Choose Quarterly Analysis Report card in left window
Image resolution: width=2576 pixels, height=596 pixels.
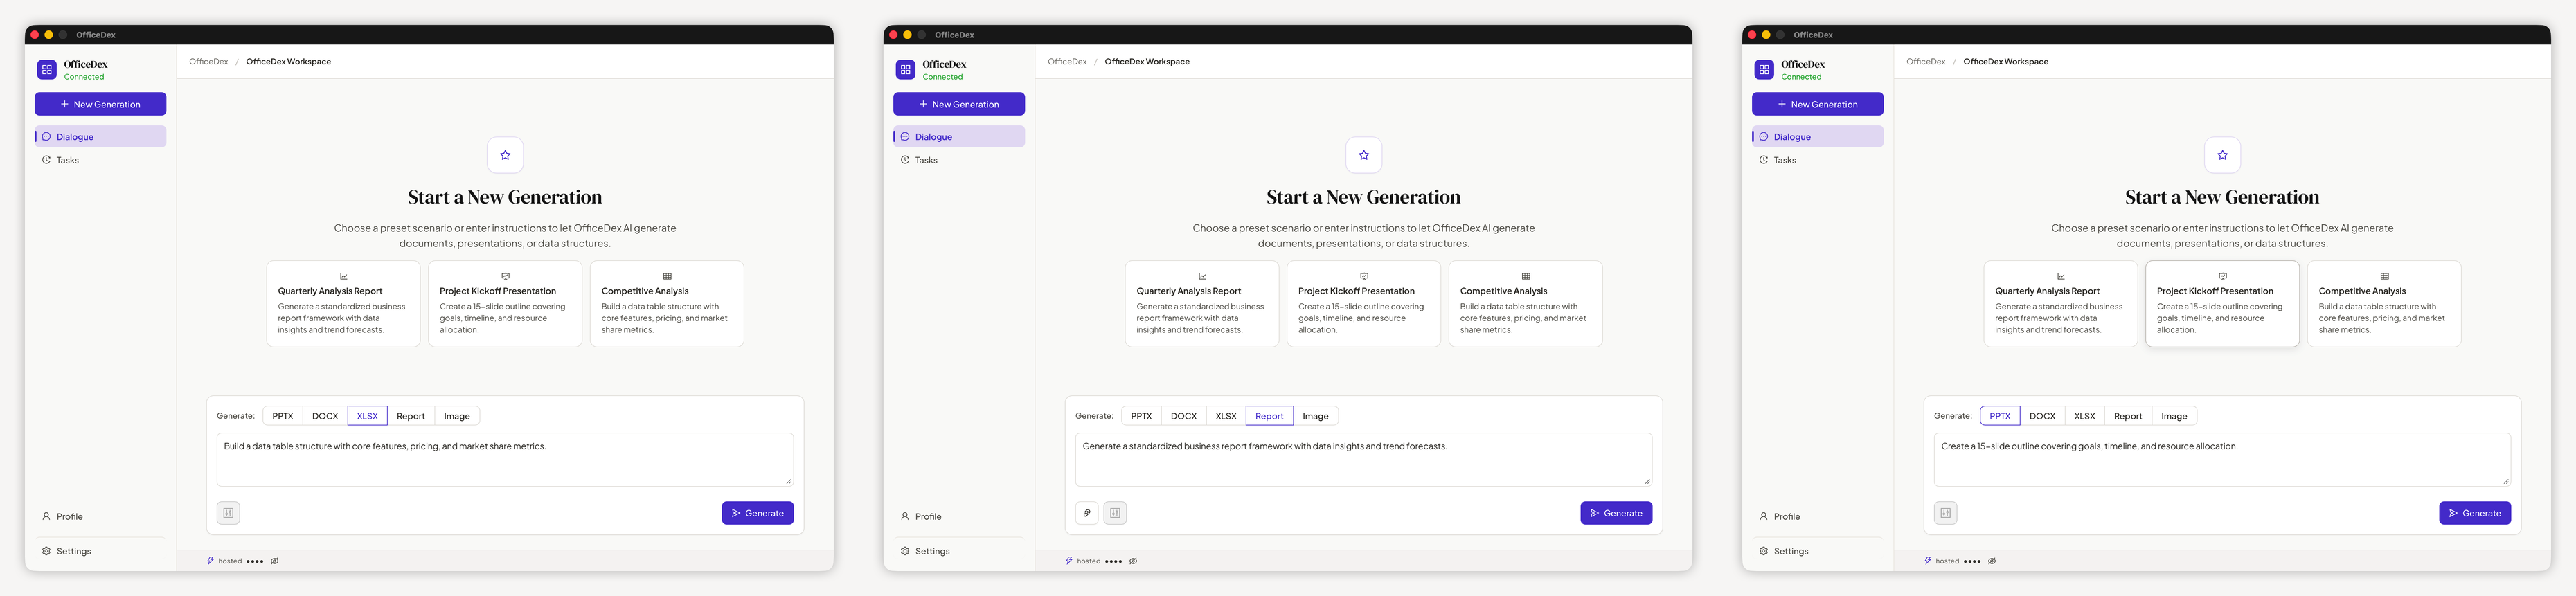click(343, 304)
